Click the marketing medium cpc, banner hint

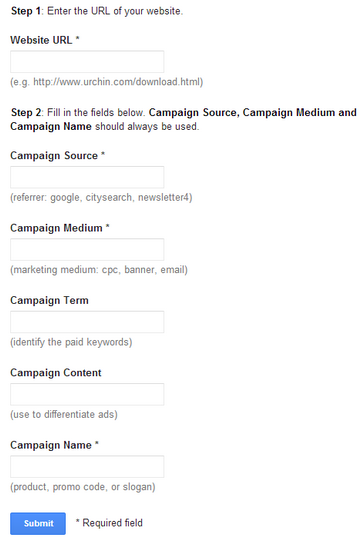click(99, 270)
